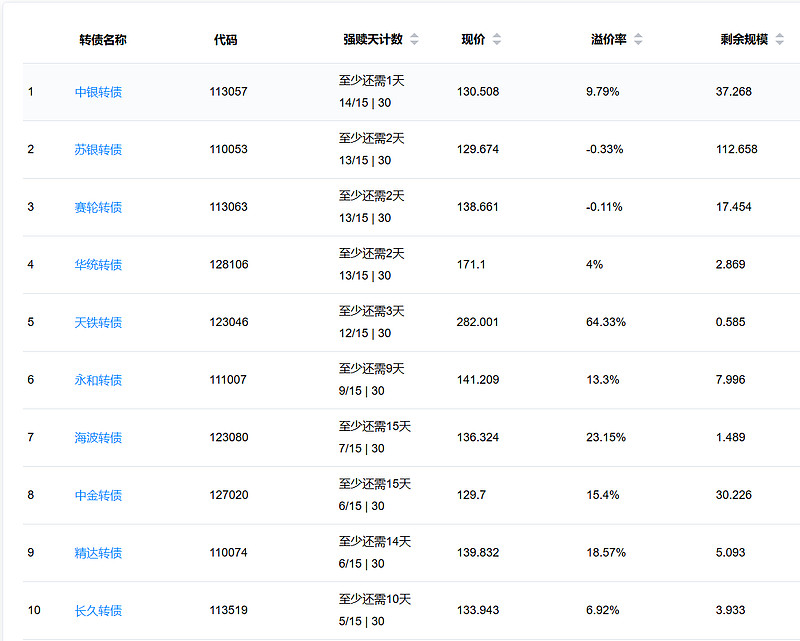
Task: Click premium rate 15.4%
Action: (603, 496)
